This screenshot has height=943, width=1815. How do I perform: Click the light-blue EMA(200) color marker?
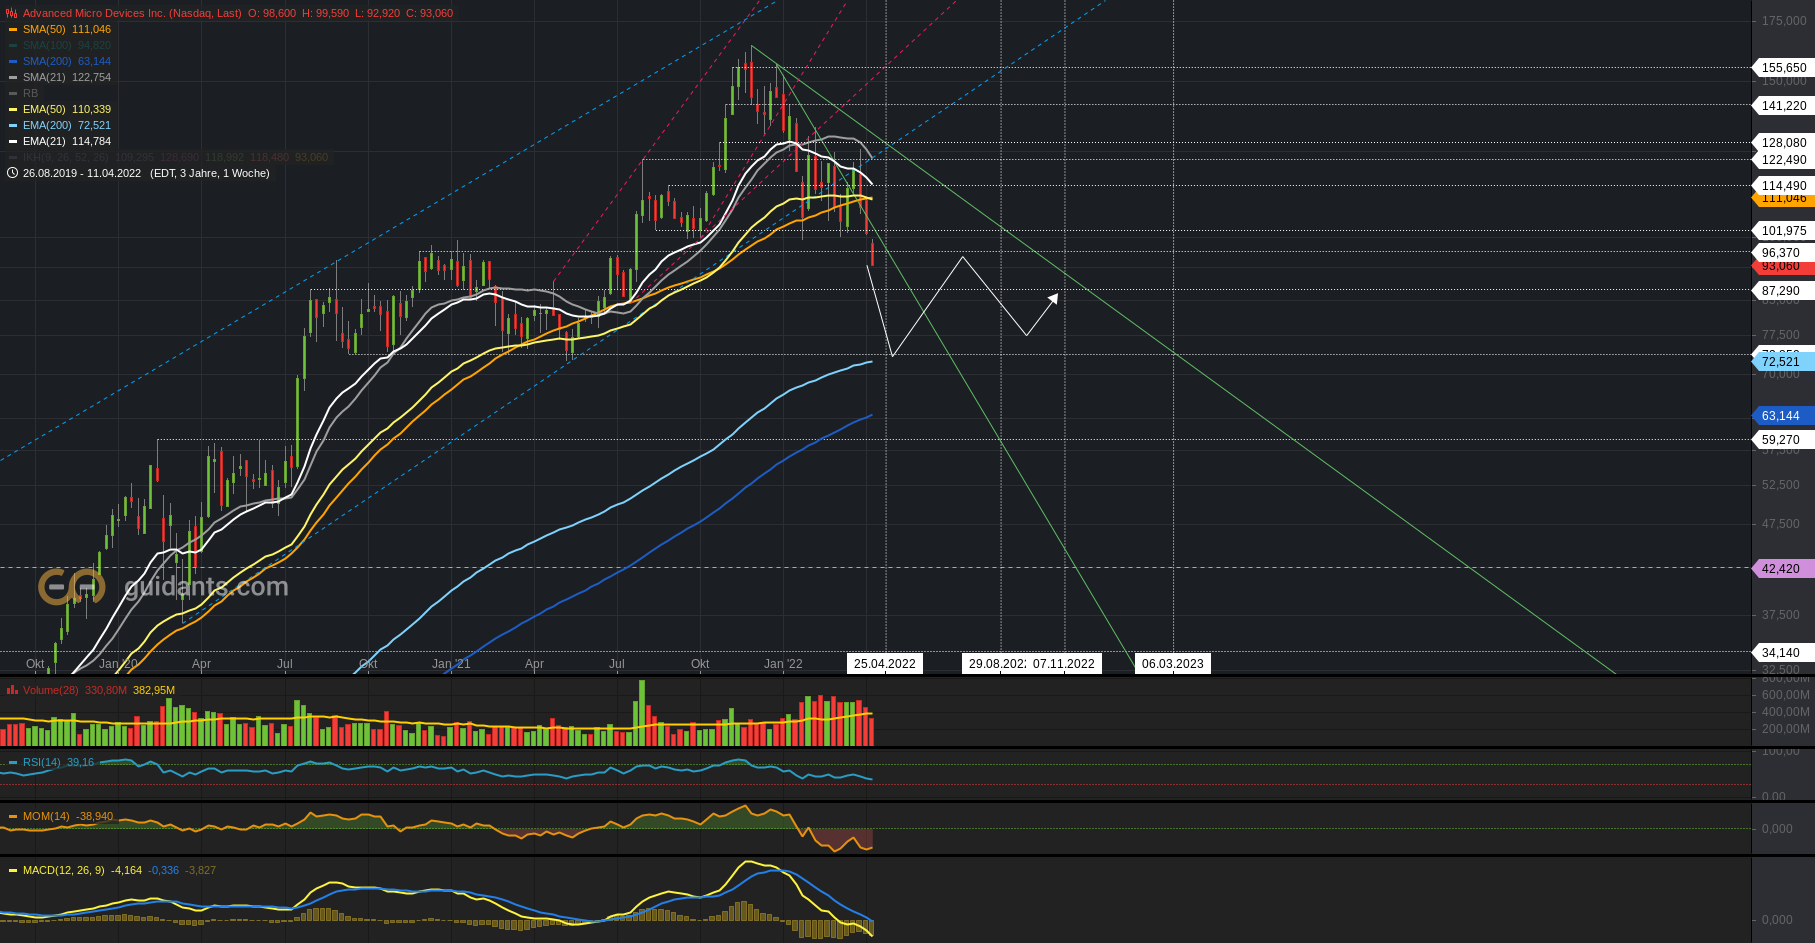[x=13, y=126]
